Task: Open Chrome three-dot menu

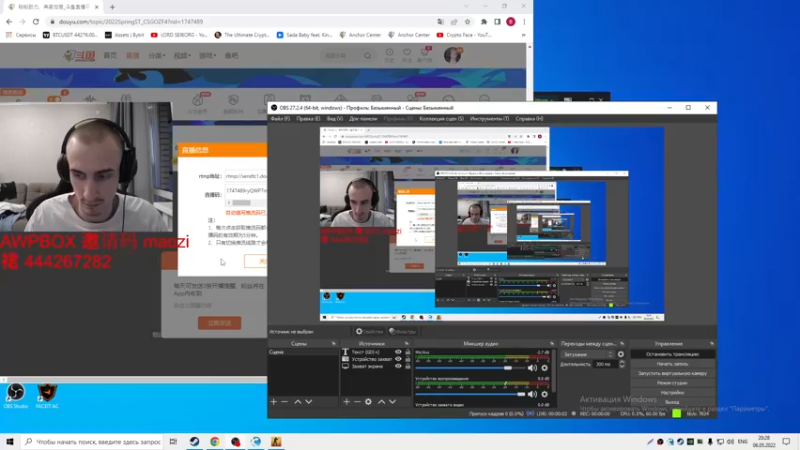Action: click(524, 22)
